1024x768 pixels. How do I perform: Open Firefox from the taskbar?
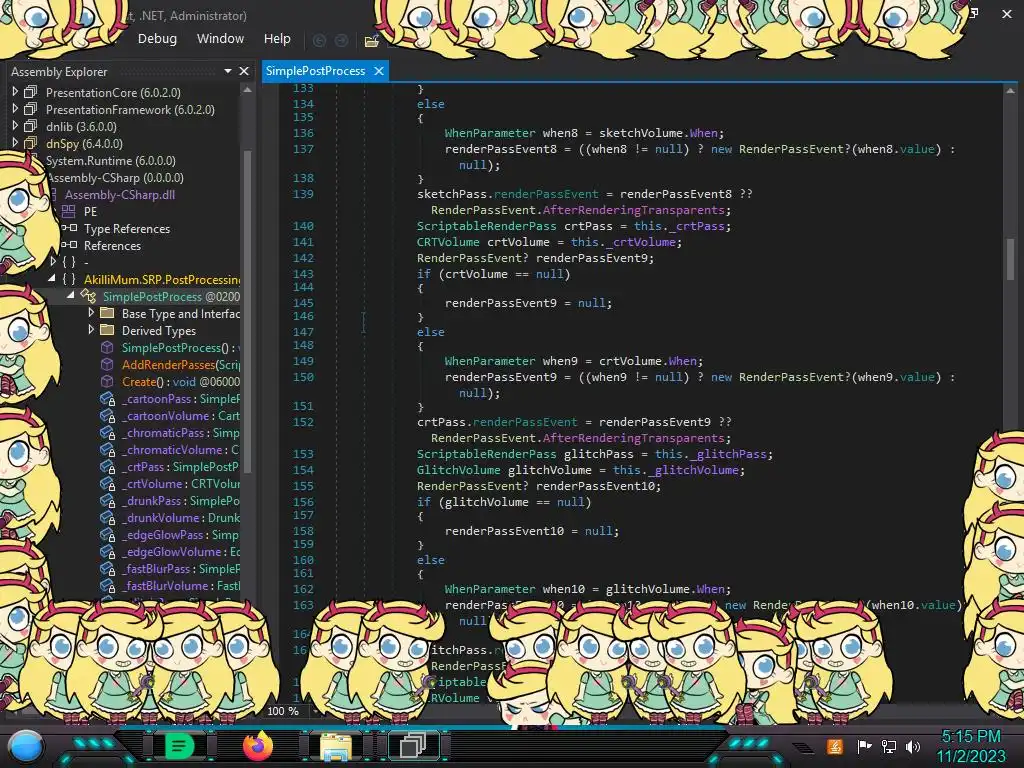[258, 746]
